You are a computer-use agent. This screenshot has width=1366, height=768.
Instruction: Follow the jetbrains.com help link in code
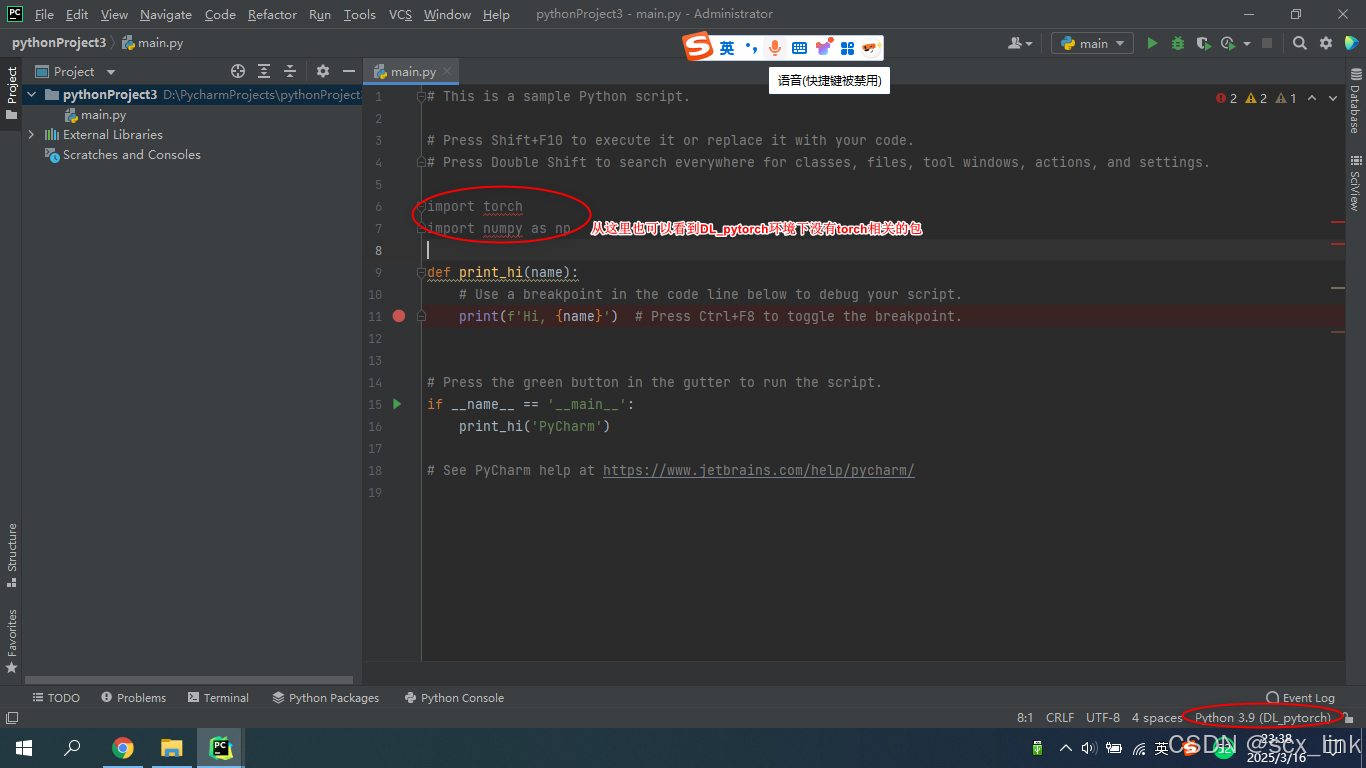coord(759,470)
